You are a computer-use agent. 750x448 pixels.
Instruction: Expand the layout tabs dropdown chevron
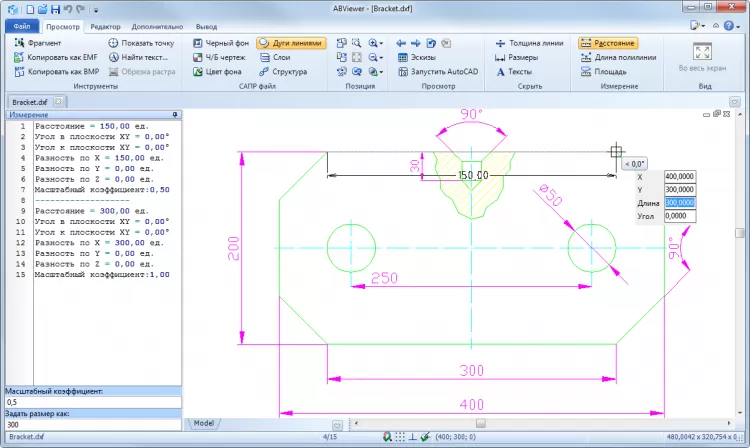[x=337, y=425]
